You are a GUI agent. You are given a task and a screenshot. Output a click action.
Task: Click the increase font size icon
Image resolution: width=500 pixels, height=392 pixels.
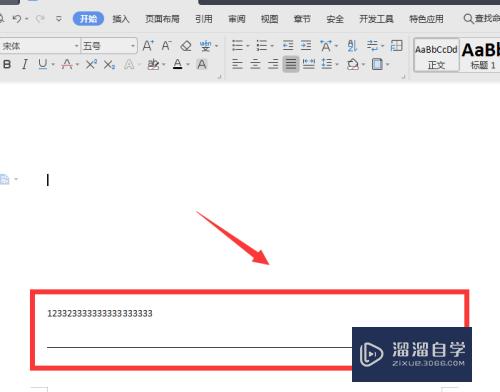(x=148, y=45)
